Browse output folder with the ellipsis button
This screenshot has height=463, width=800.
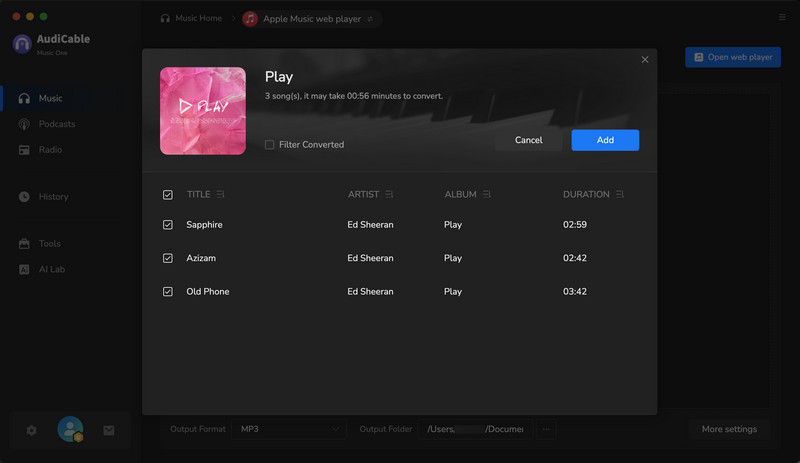pyautogui.click(x=546, y=429)
